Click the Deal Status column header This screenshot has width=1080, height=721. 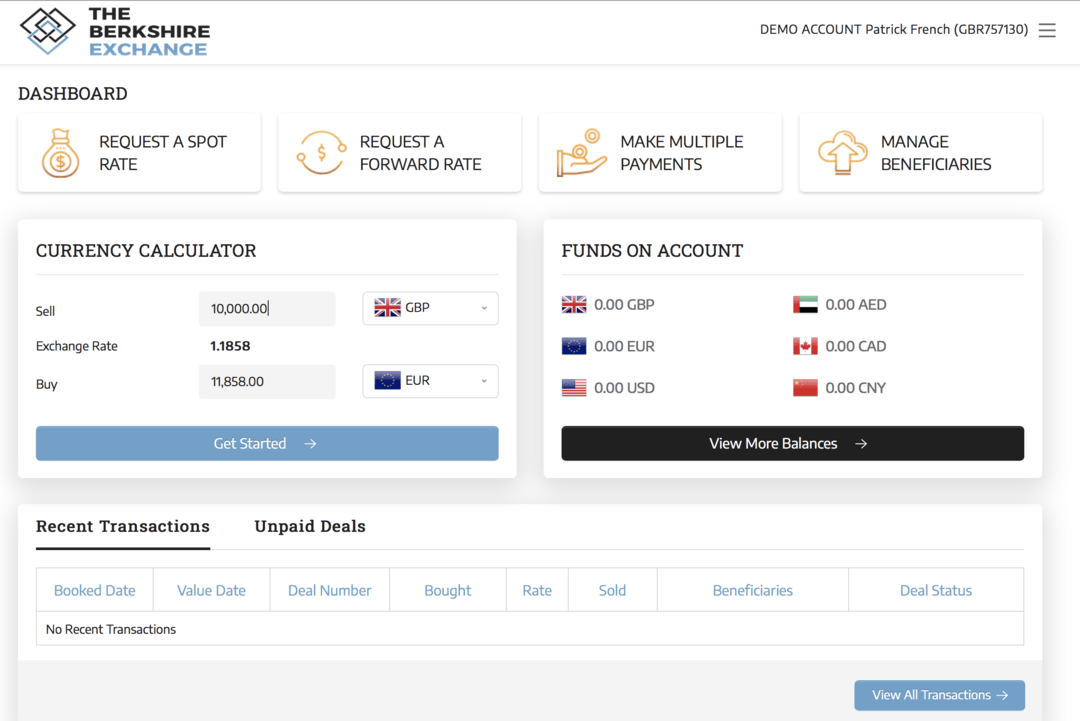936,590
